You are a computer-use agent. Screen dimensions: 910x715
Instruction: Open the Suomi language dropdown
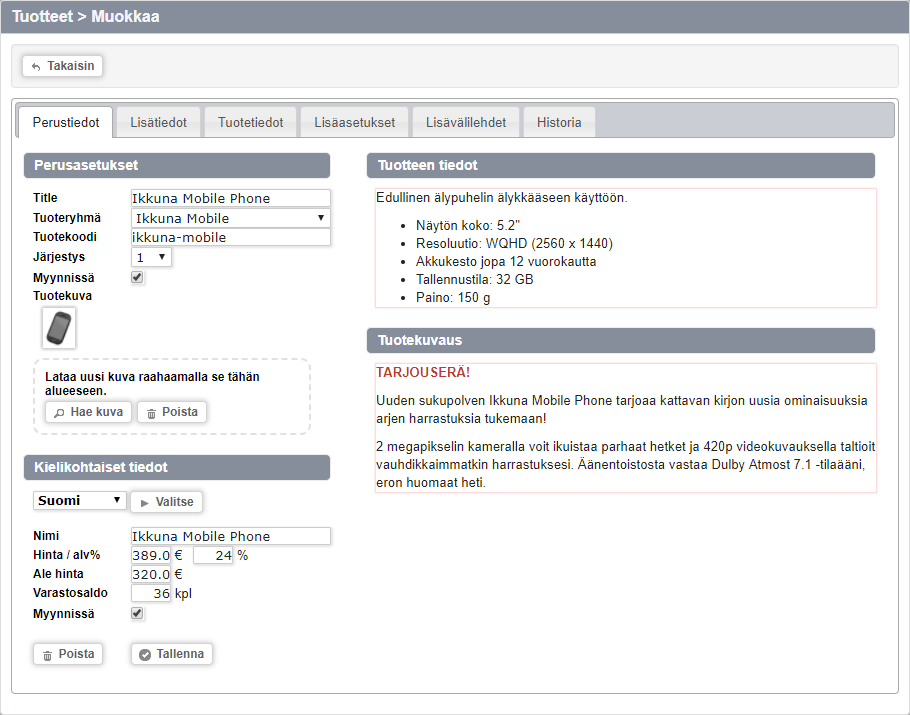tap(80, 501)
